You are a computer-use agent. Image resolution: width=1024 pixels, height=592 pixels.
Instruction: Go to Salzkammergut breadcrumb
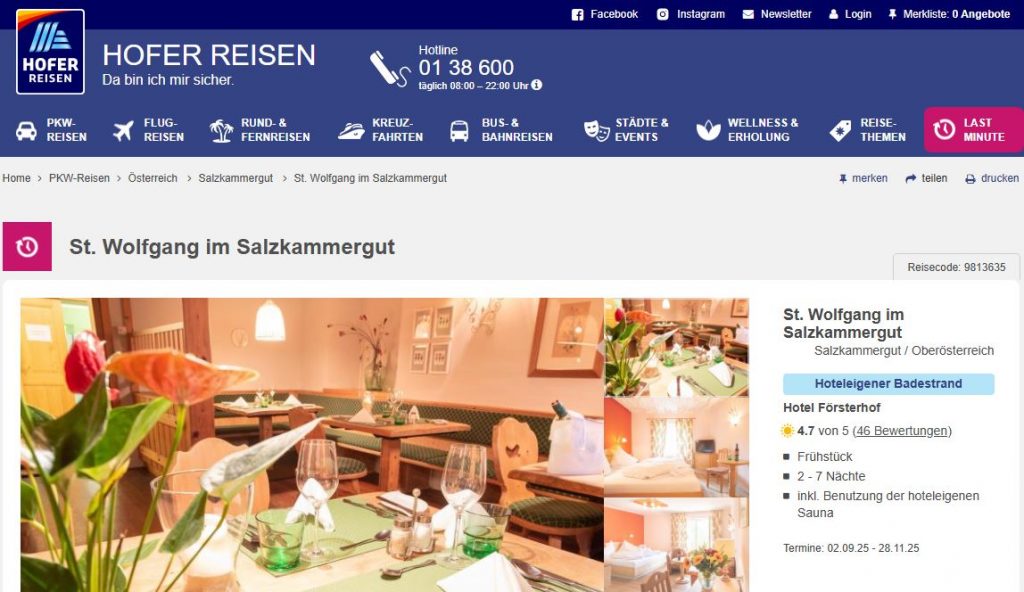pyautogui.click(x=236, y=178)
